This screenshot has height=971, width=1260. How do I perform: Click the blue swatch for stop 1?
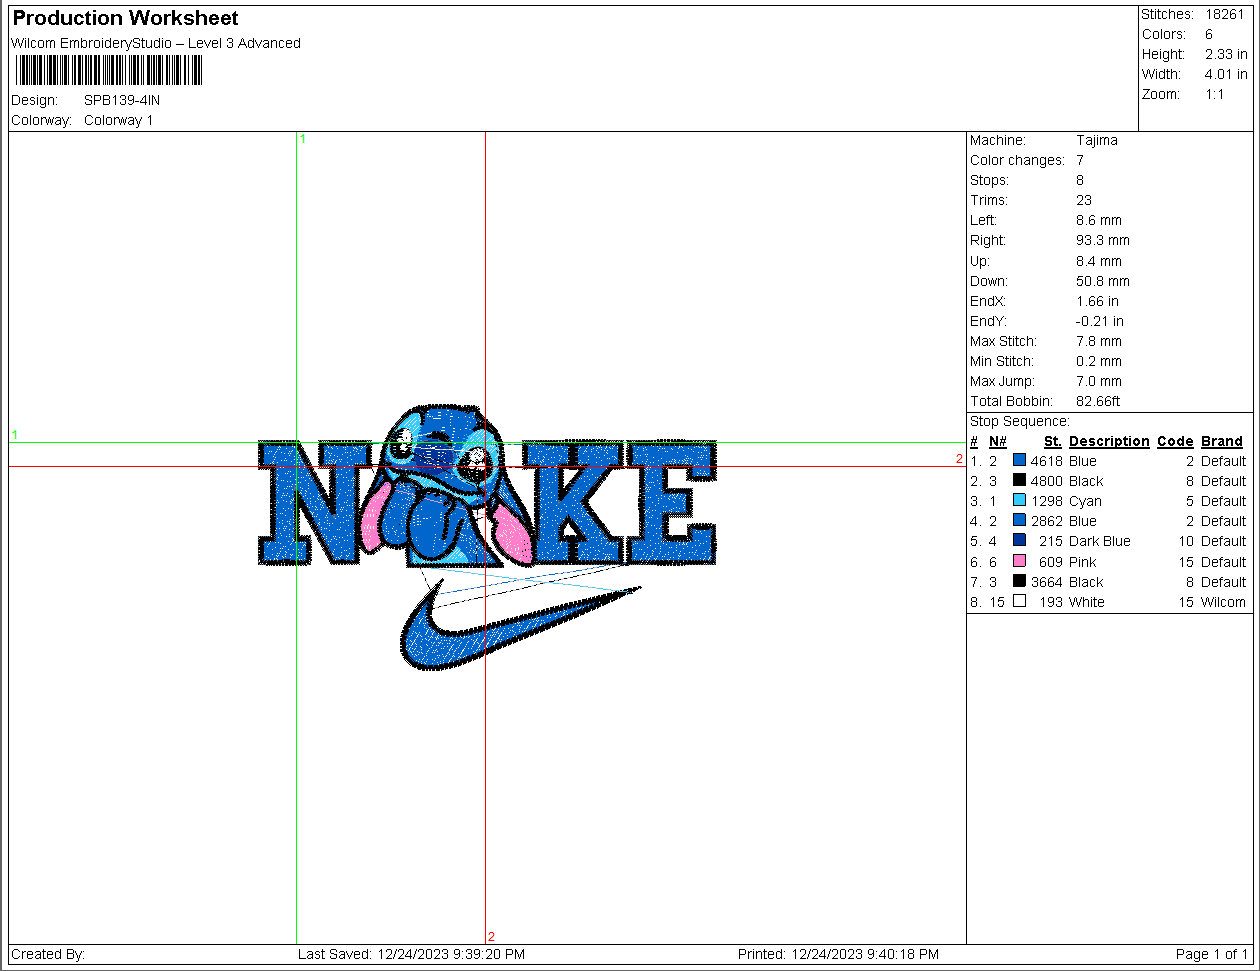(1019, 461)
